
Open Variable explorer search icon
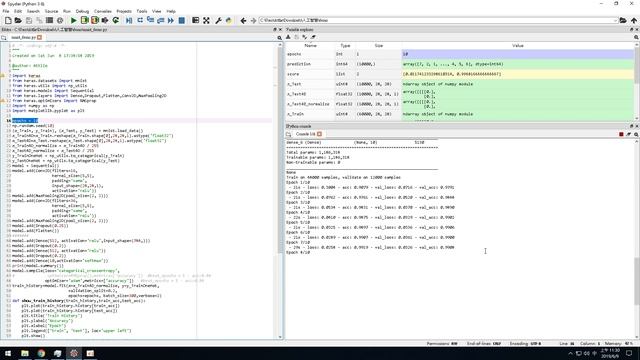tap(636, 37)
